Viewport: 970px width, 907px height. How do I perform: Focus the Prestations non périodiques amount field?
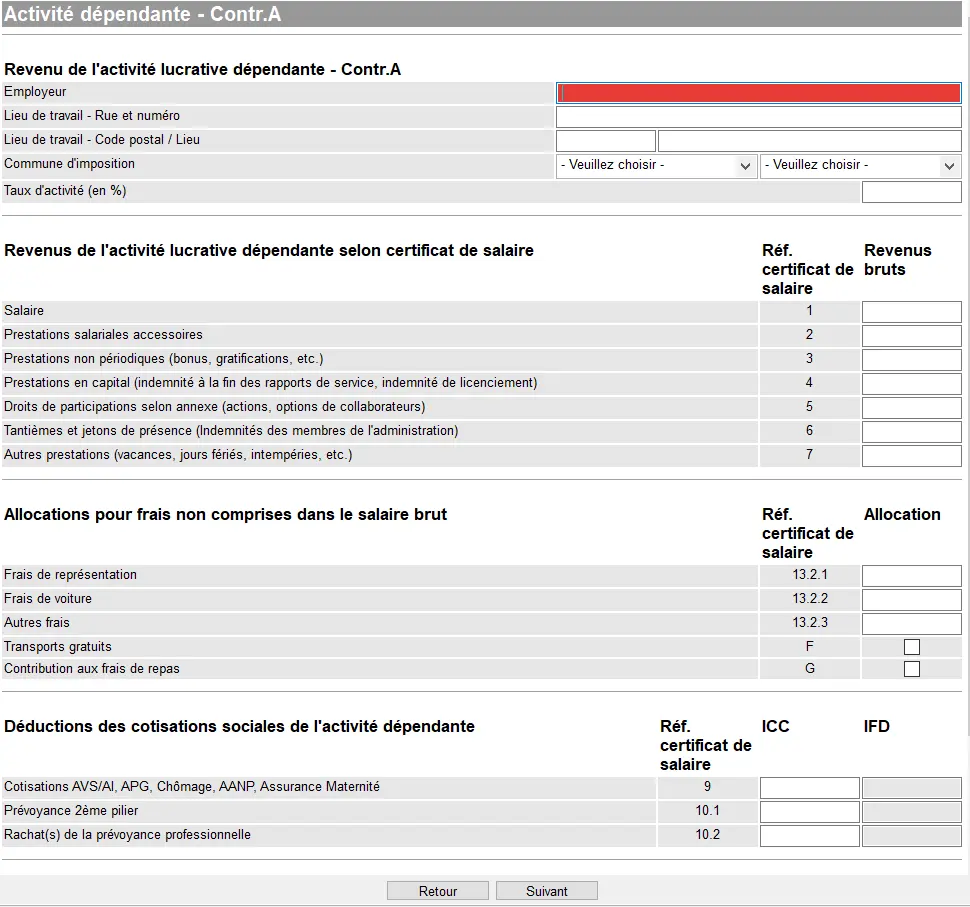911,360
